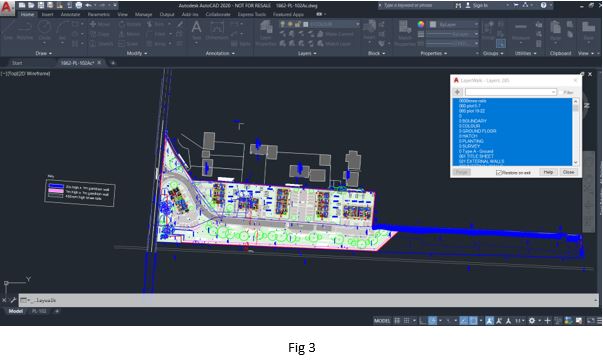Toggle polar tracking in status bar

tap(433, 320)
